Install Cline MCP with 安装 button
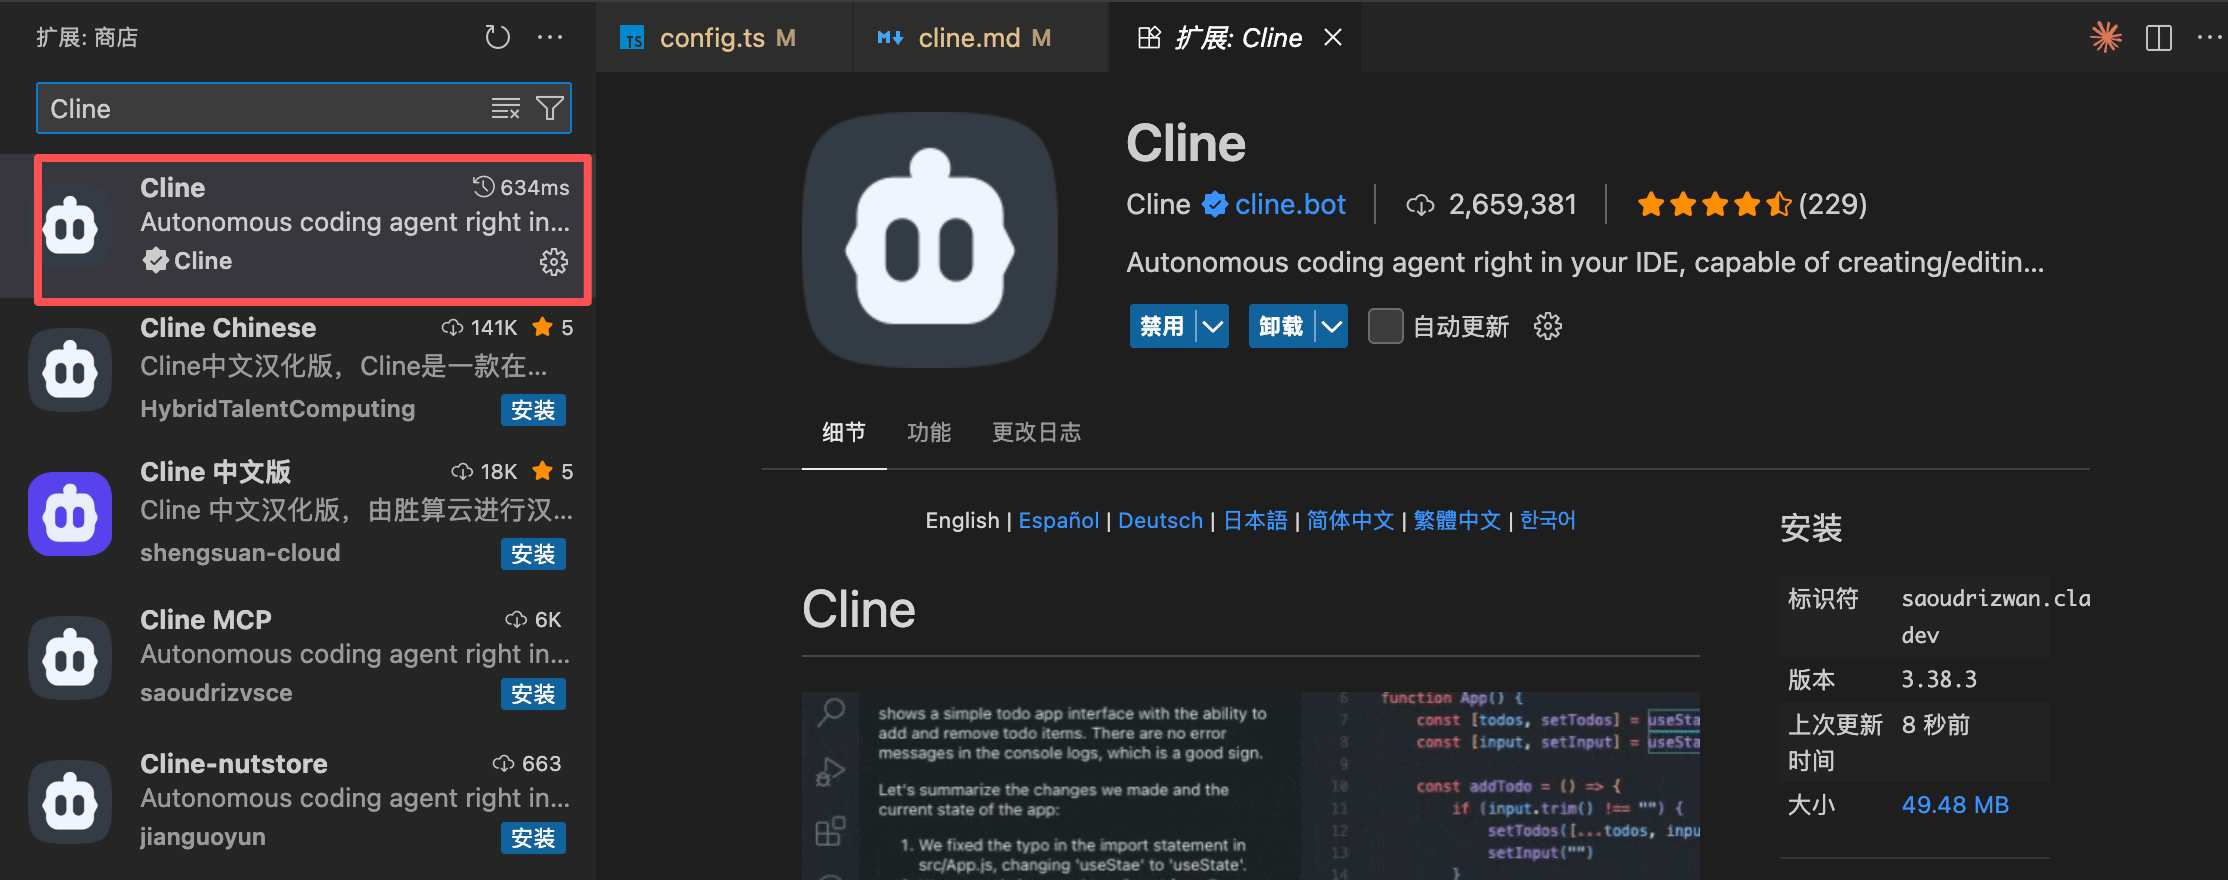The width and height of the screenshot is (2228, 880). [533, 694]
